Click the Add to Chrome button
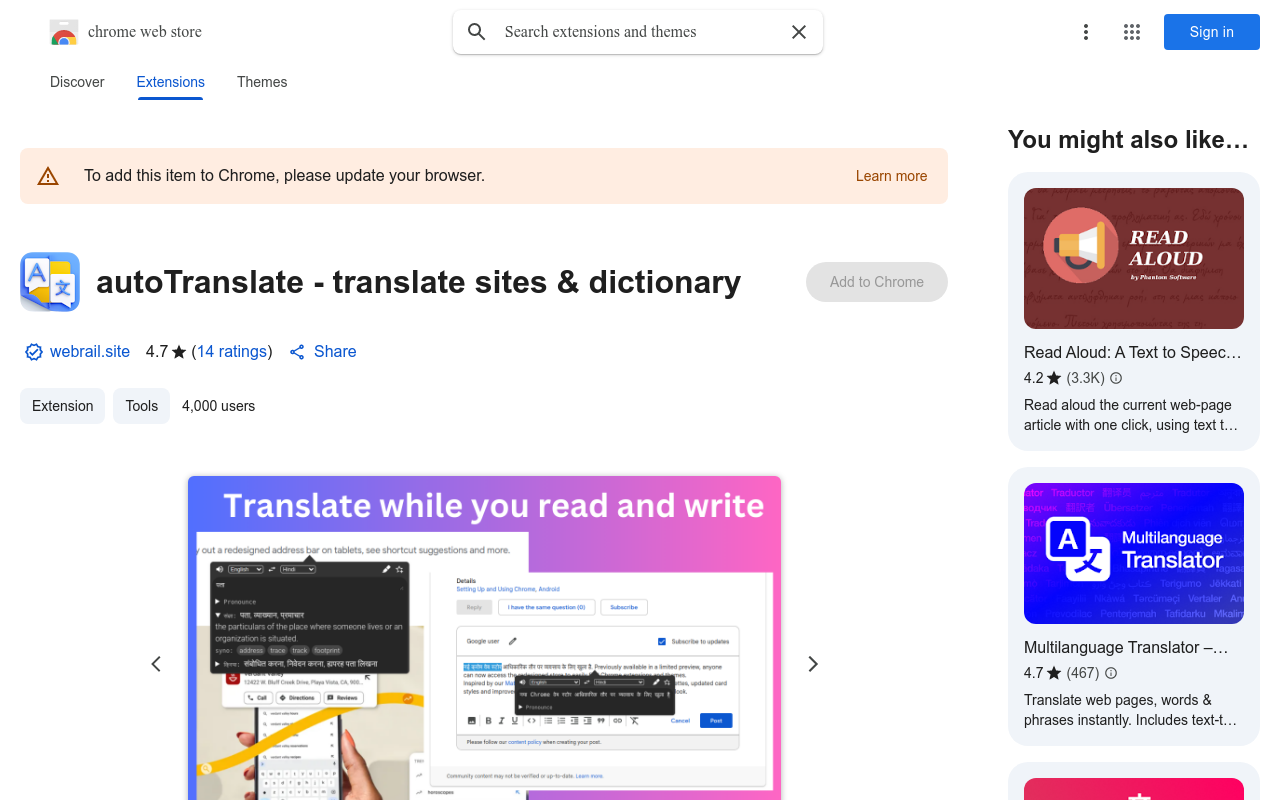This screenshot has height=800, width=1280. (x=877, y=282)
